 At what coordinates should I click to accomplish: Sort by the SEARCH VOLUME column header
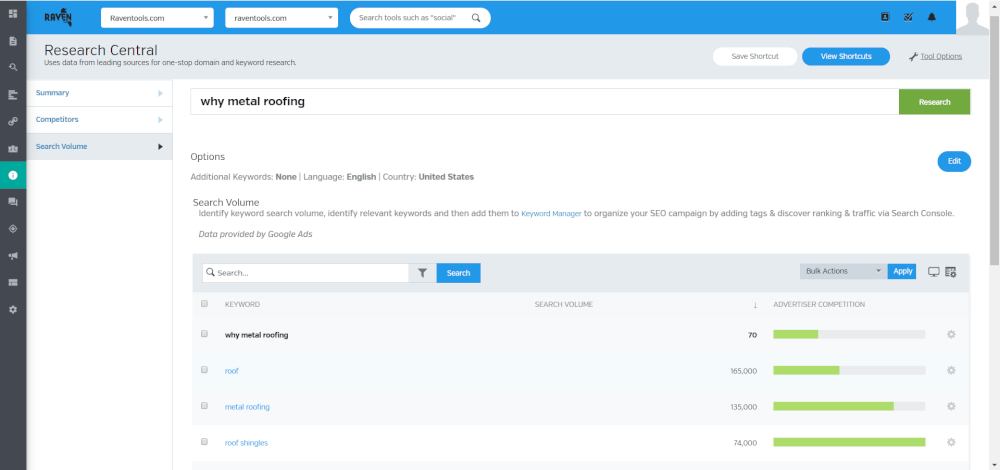(564, 305)
